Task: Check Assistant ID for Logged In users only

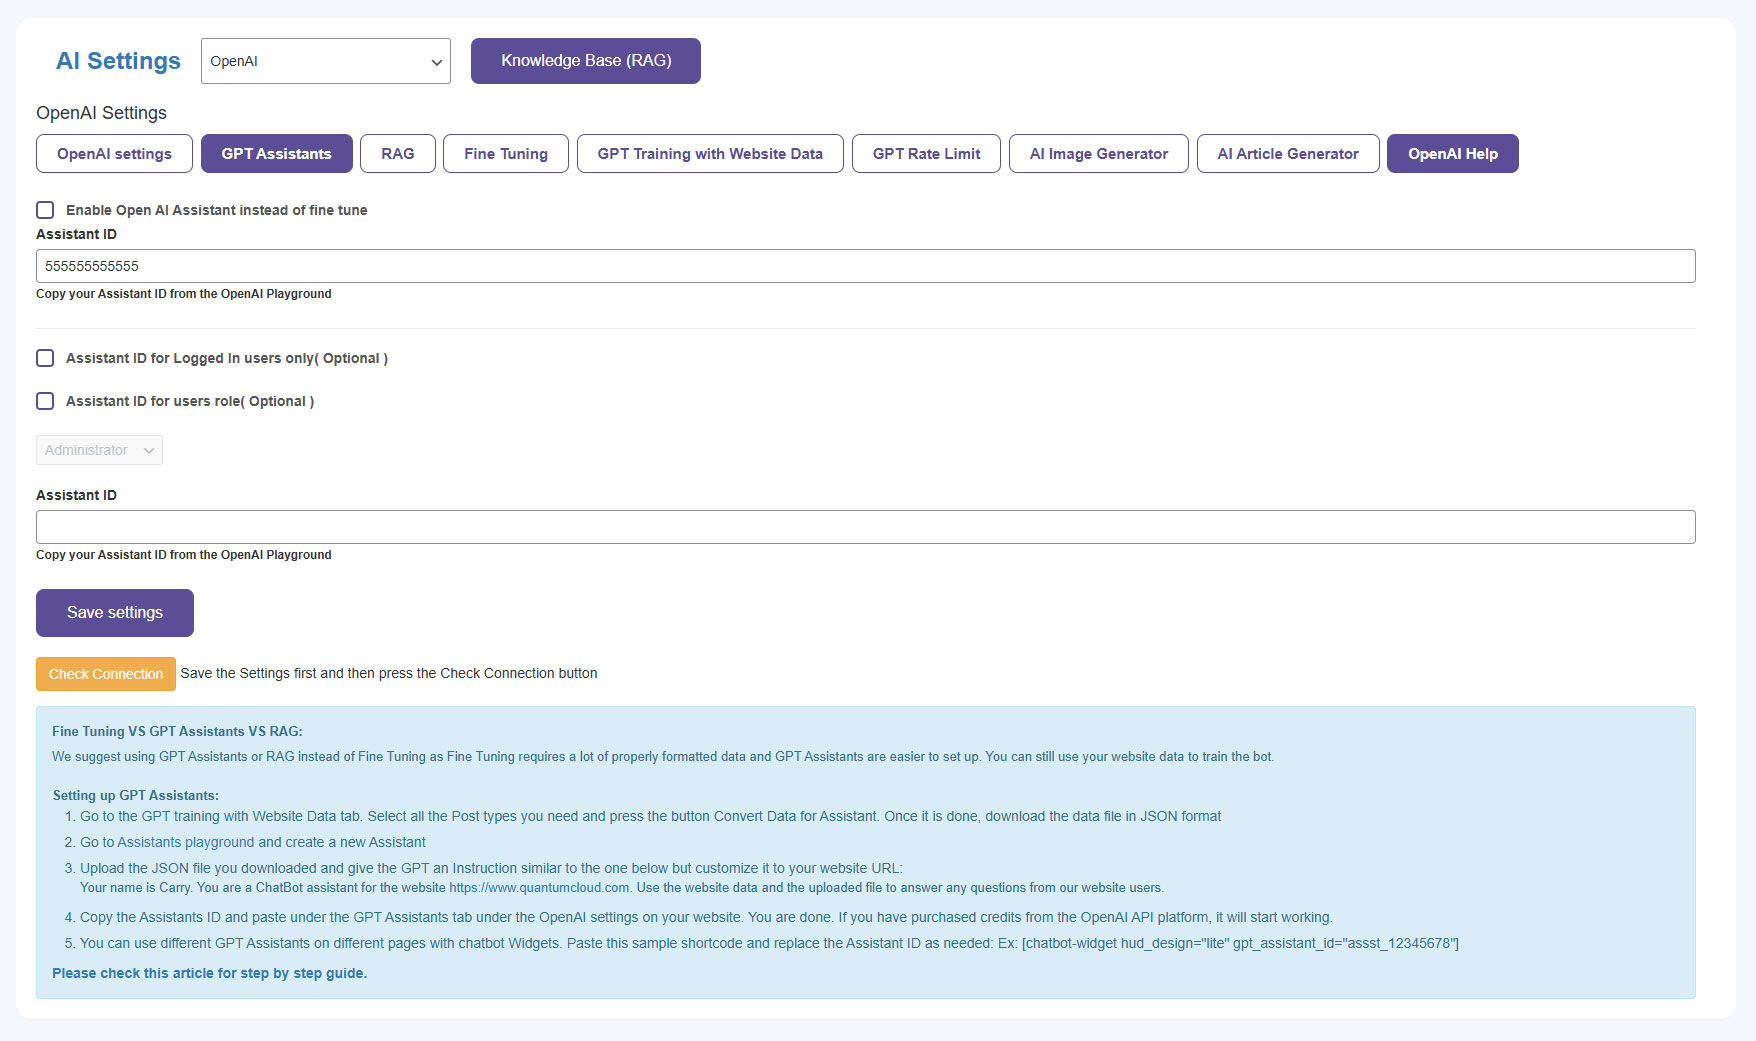Action: [x=45, y=358]
